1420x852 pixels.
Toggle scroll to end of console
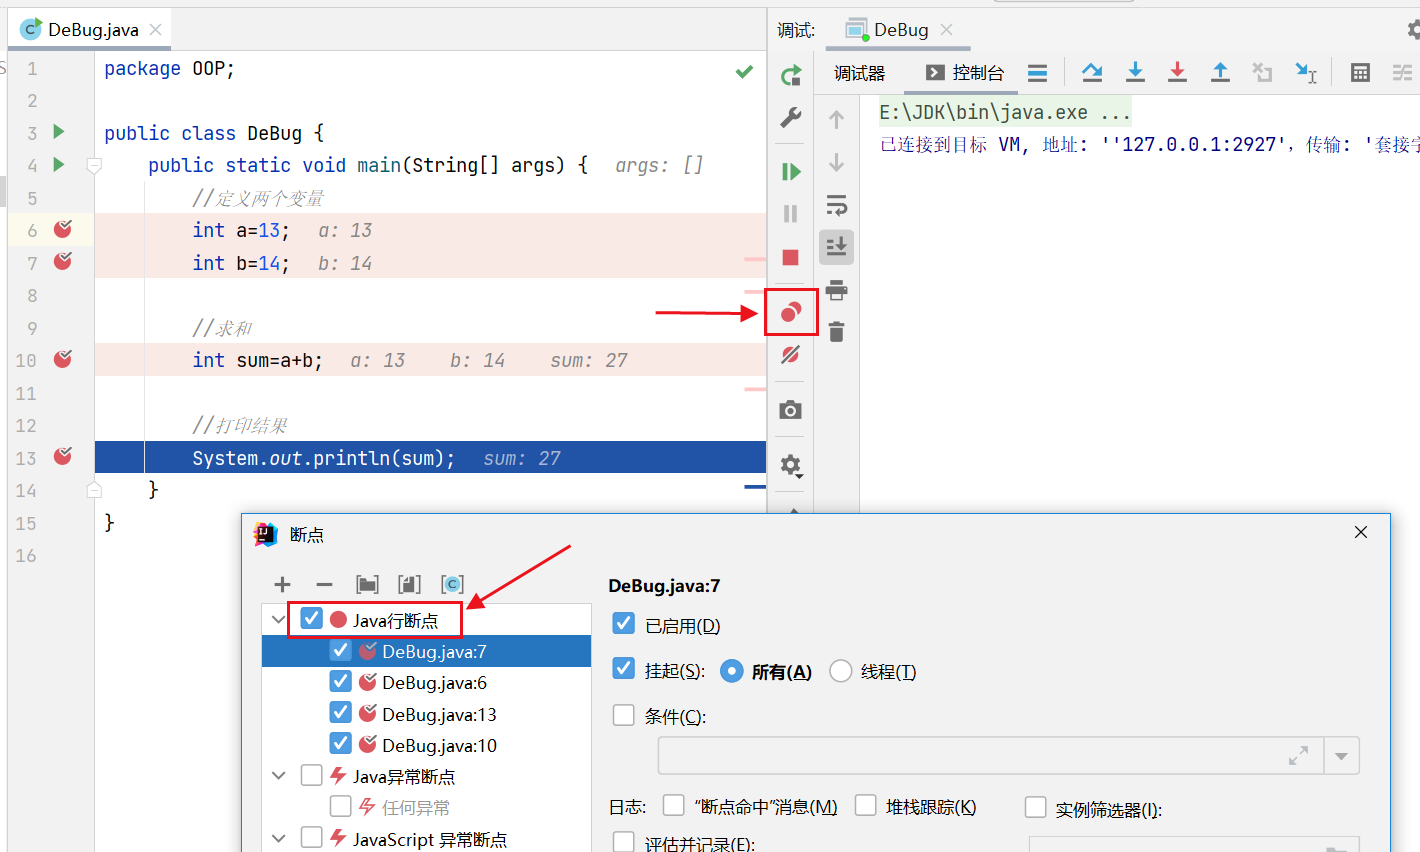coord(837,246)
